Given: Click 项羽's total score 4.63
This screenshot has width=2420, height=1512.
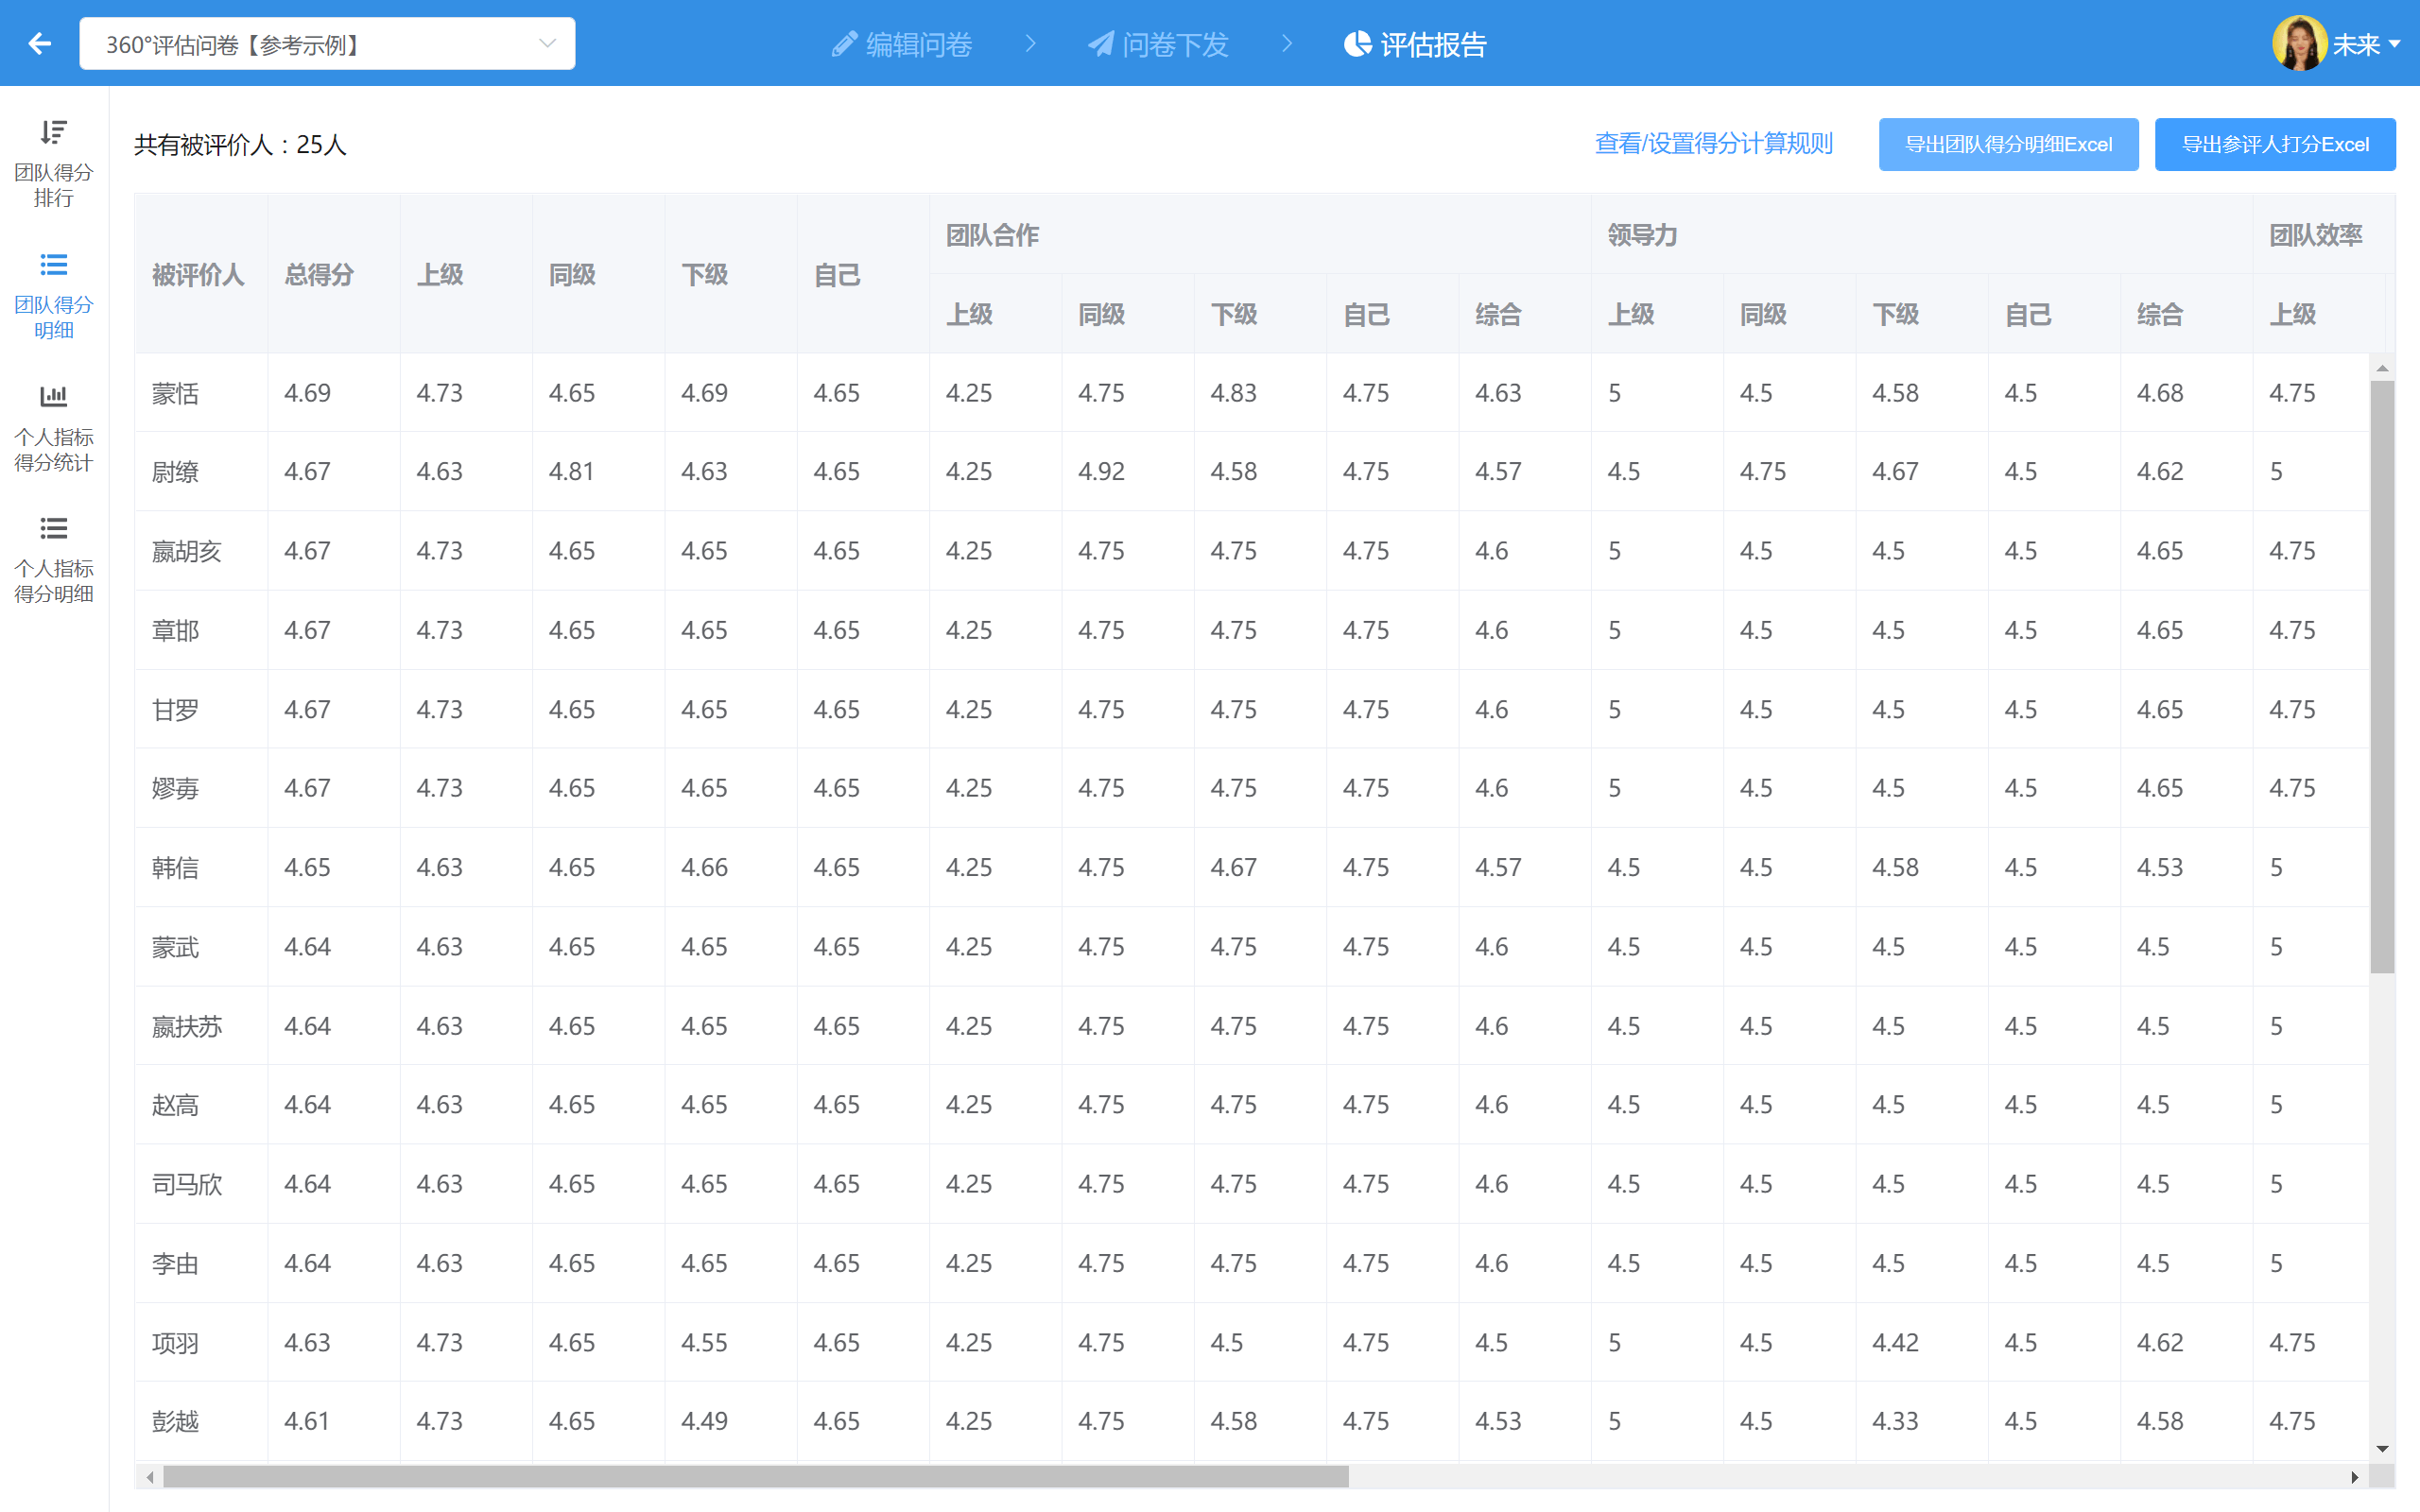Looking at the screenshot, I should (307, 1342).
